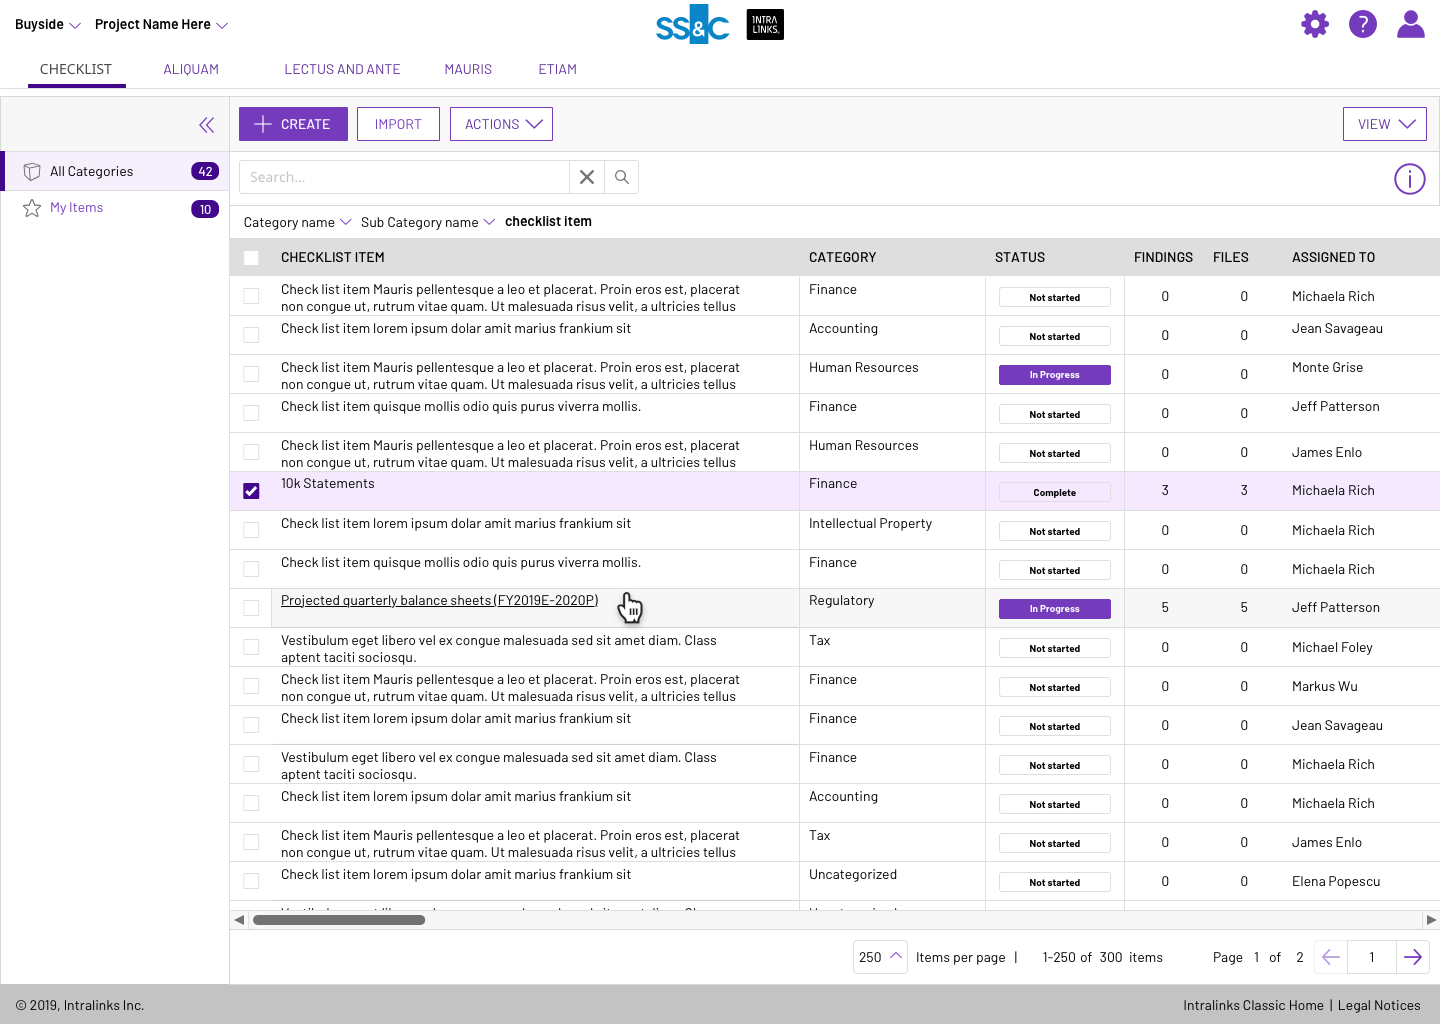Viewport: 1440px width, 1024px height.
Task: Click the Intralinks logo
Action: 765,25
